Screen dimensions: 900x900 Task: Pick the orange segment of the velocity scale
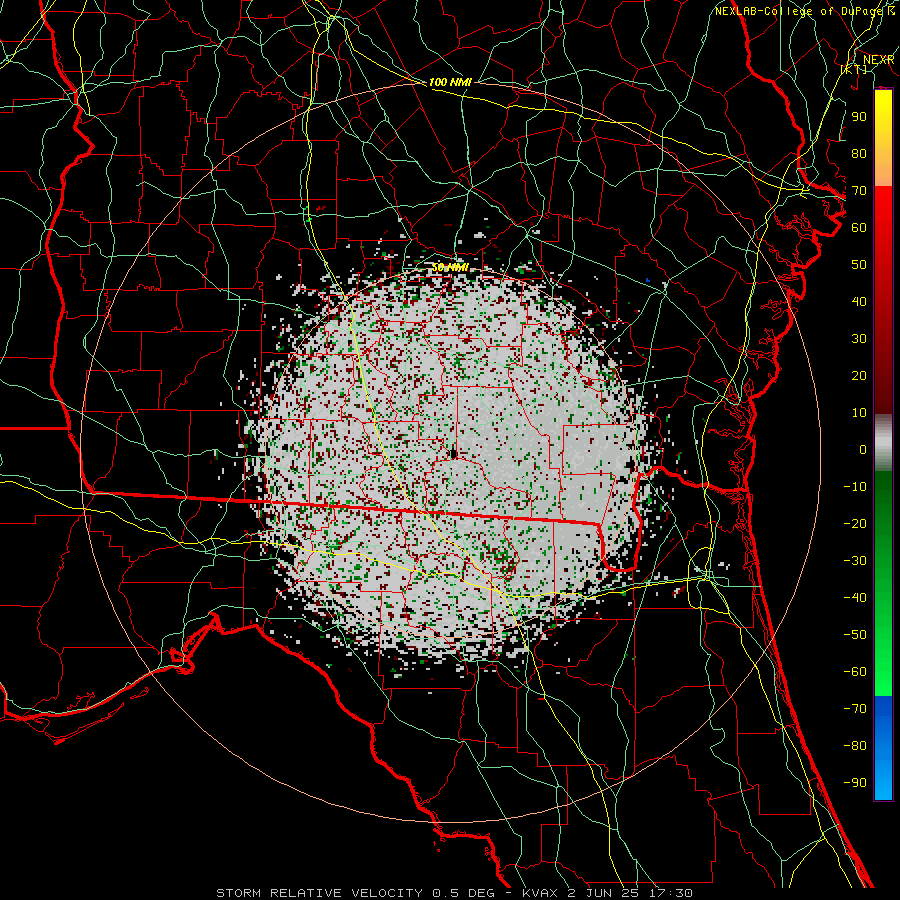pyautogui.click(x=883, y=170)
